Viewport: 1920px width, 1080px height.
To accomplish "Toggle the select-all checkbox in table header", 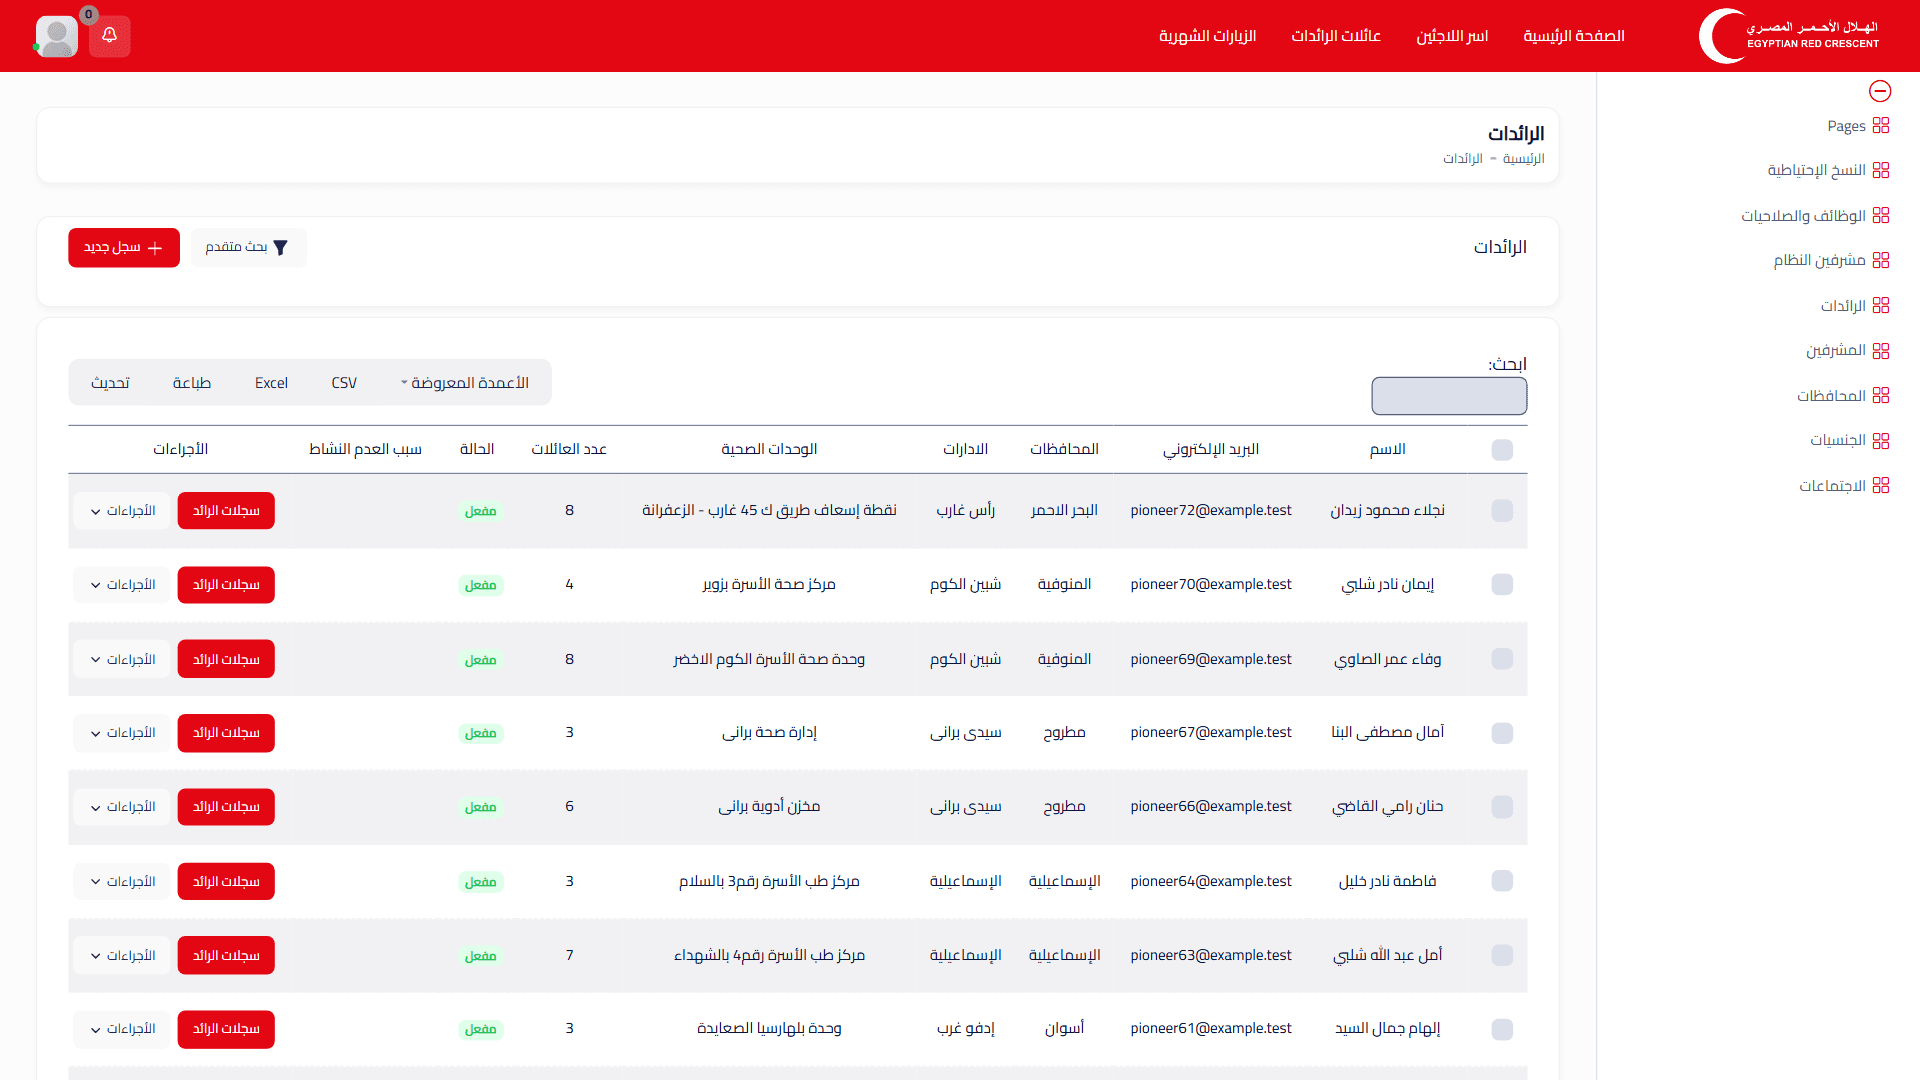I will tap(1502, 450).
